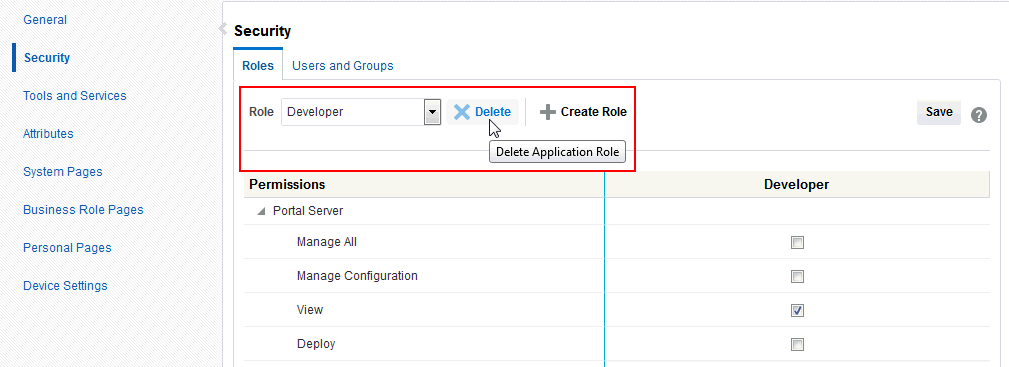Click the blue X Delete icon

461,112
